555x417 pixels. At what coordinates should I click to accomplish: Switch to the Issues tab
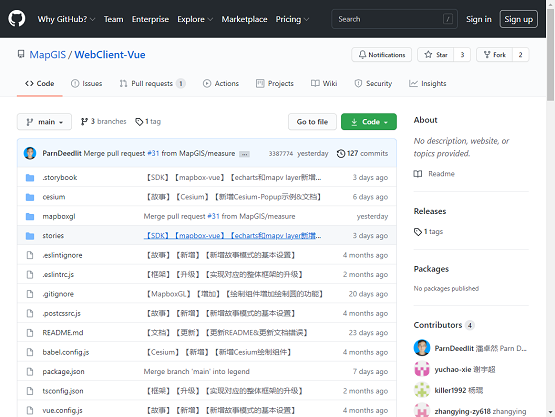(87, 84)
